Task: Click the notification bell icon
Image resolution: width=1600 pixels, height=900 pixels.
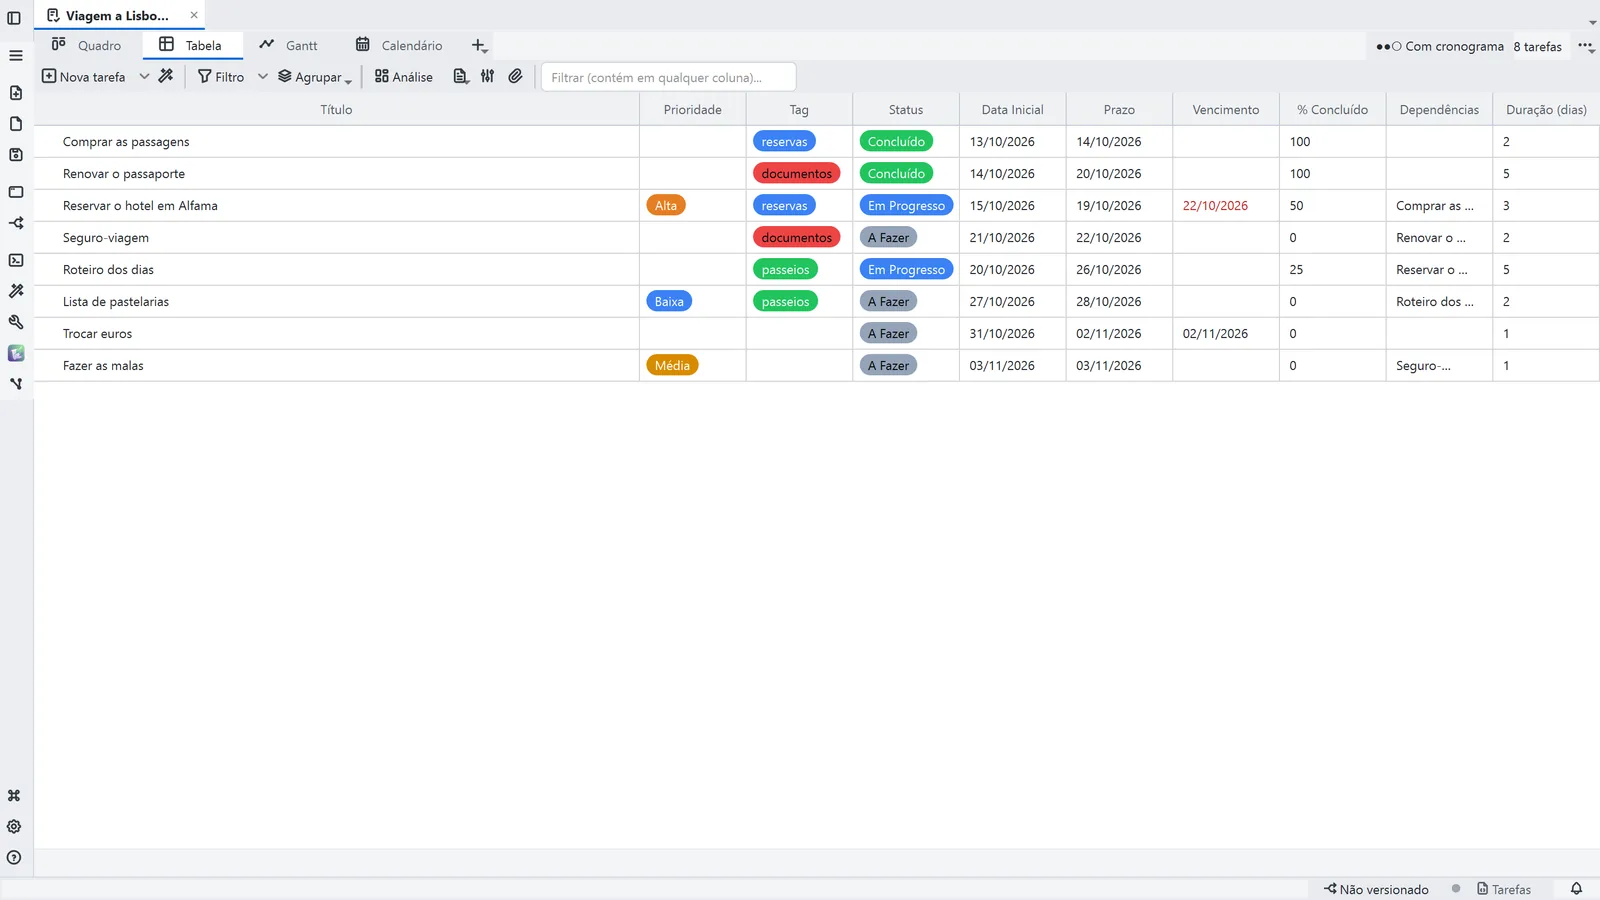Action: pos(1576,889)
